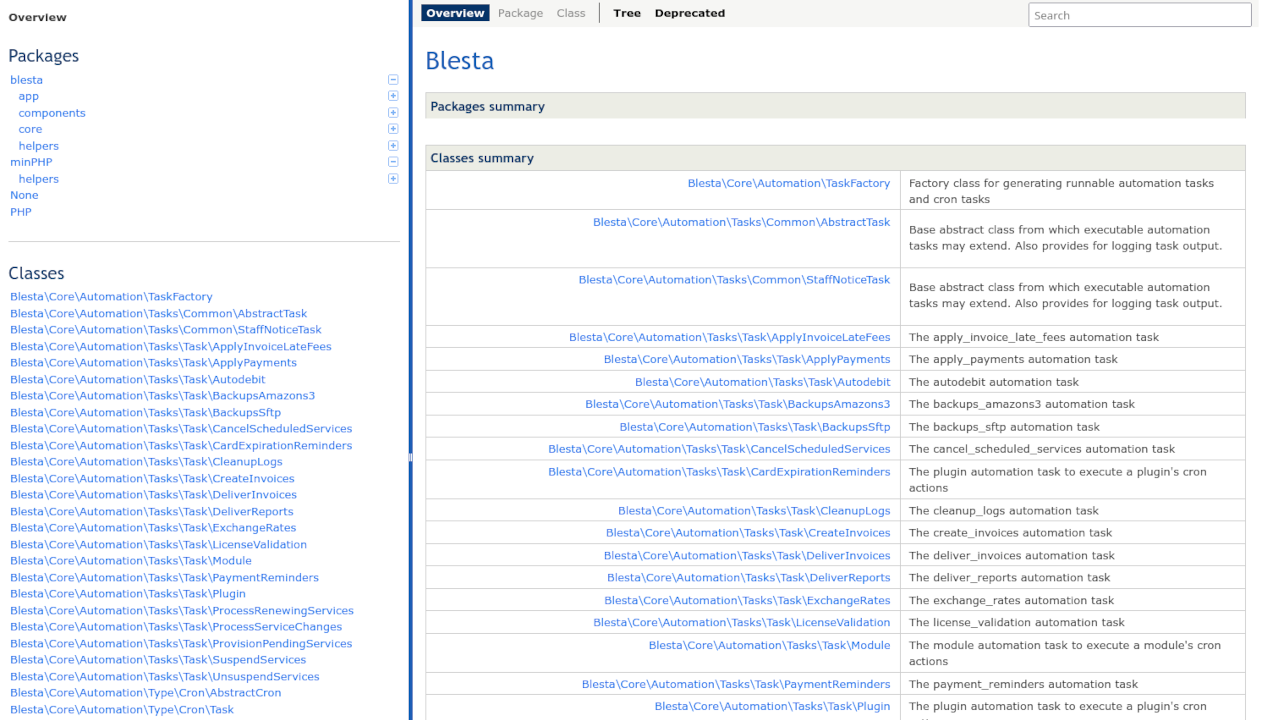
Task: Open BackupsSftp class in sidebar list
Action: (145, 412)
